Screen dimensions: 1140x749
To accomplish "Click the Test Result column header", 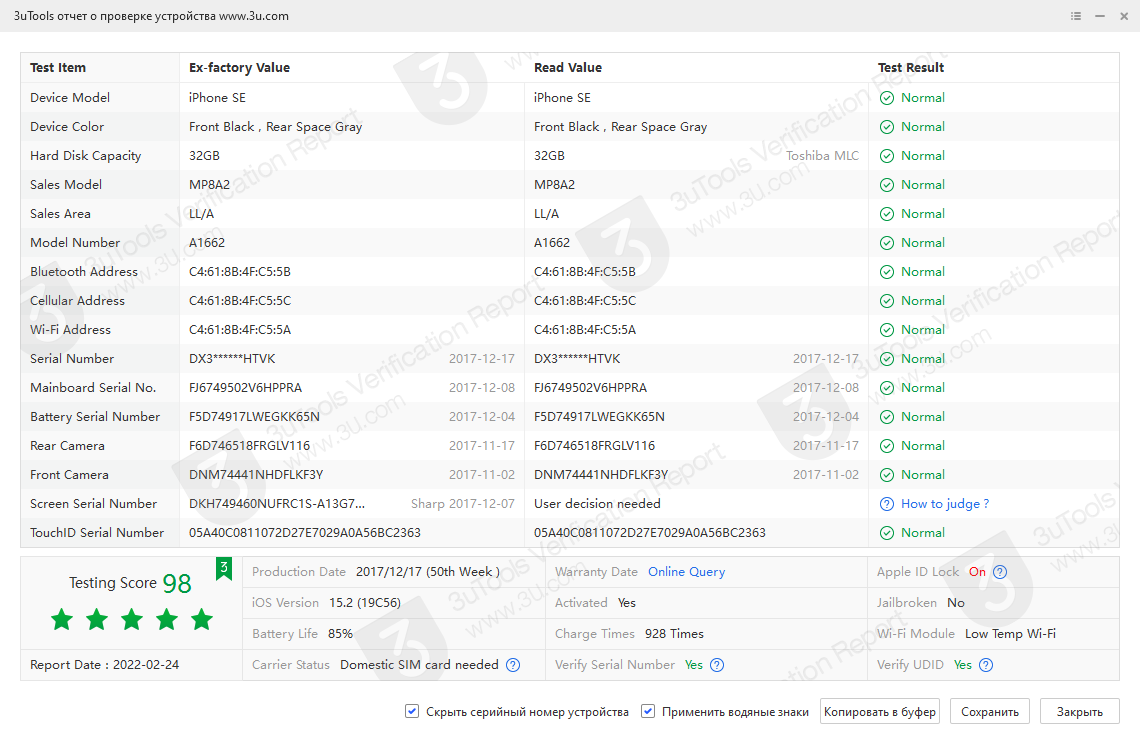I will pyautogui.click(x=911, y=68).
